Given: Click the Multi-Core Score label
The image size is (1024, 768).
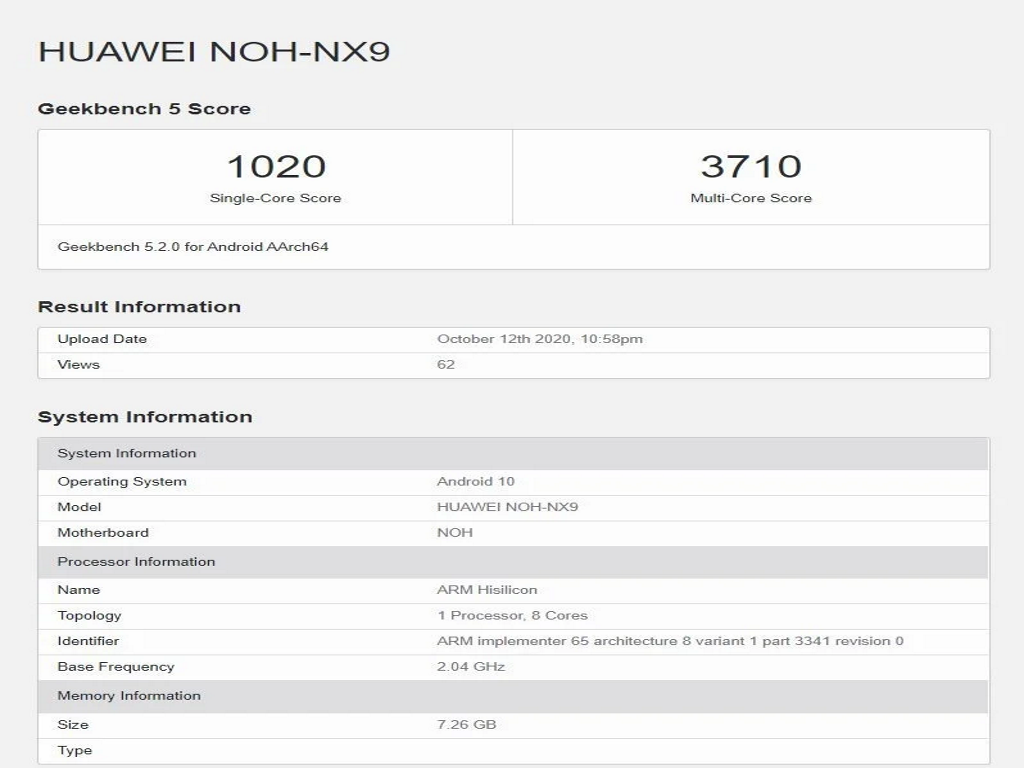Looking at the screenshot, I should point(751,198).
